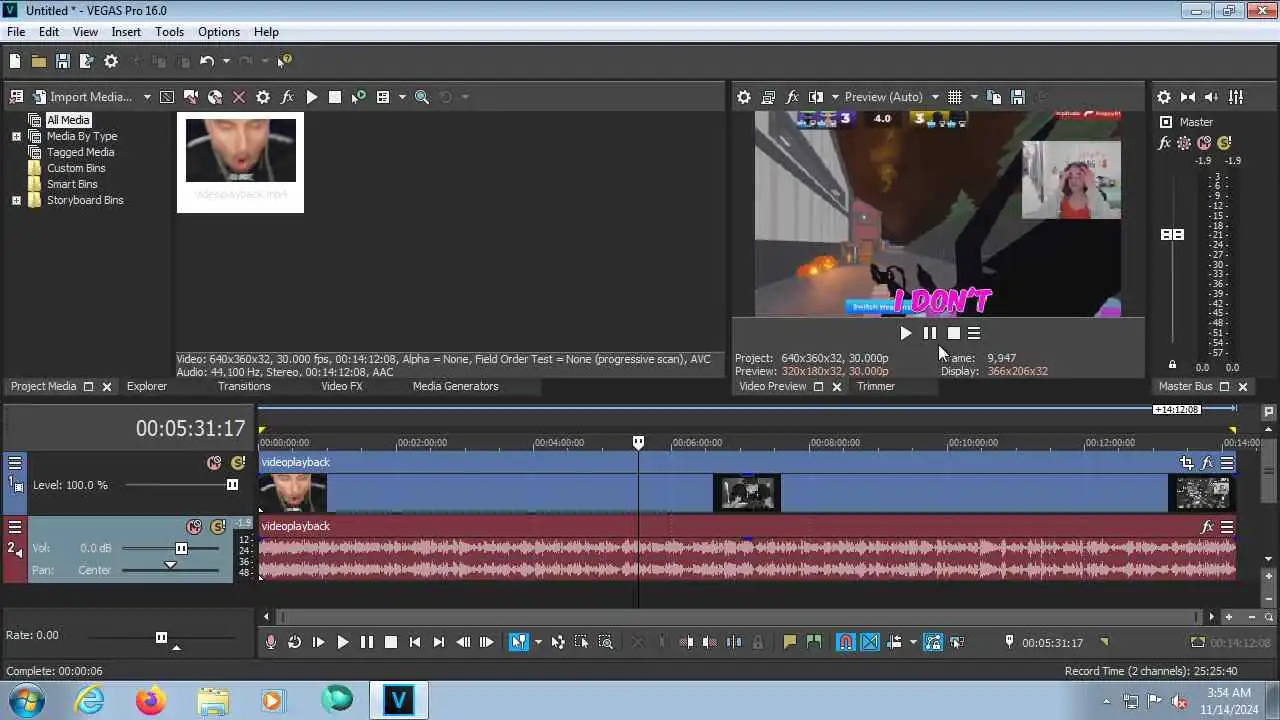Open event pan/crop on video event
This screenshot has height=720, width=1280.
1186,463
